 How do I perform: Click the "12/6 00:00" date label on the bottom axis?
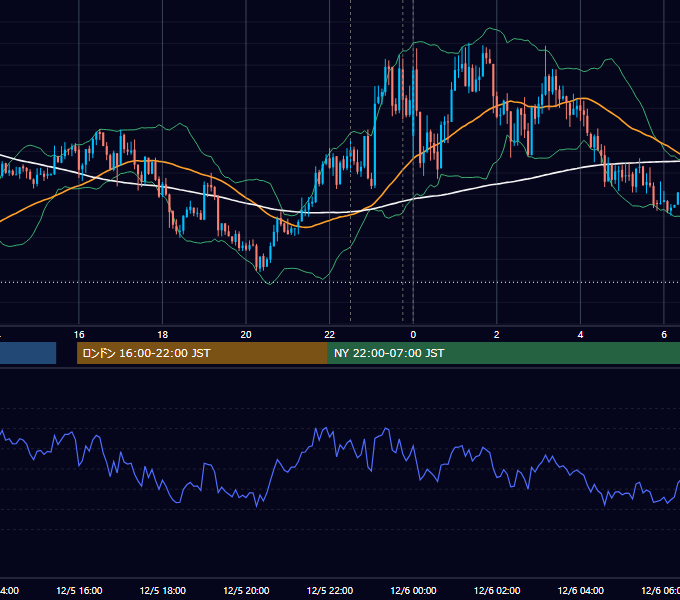click(x=413, y=591)
